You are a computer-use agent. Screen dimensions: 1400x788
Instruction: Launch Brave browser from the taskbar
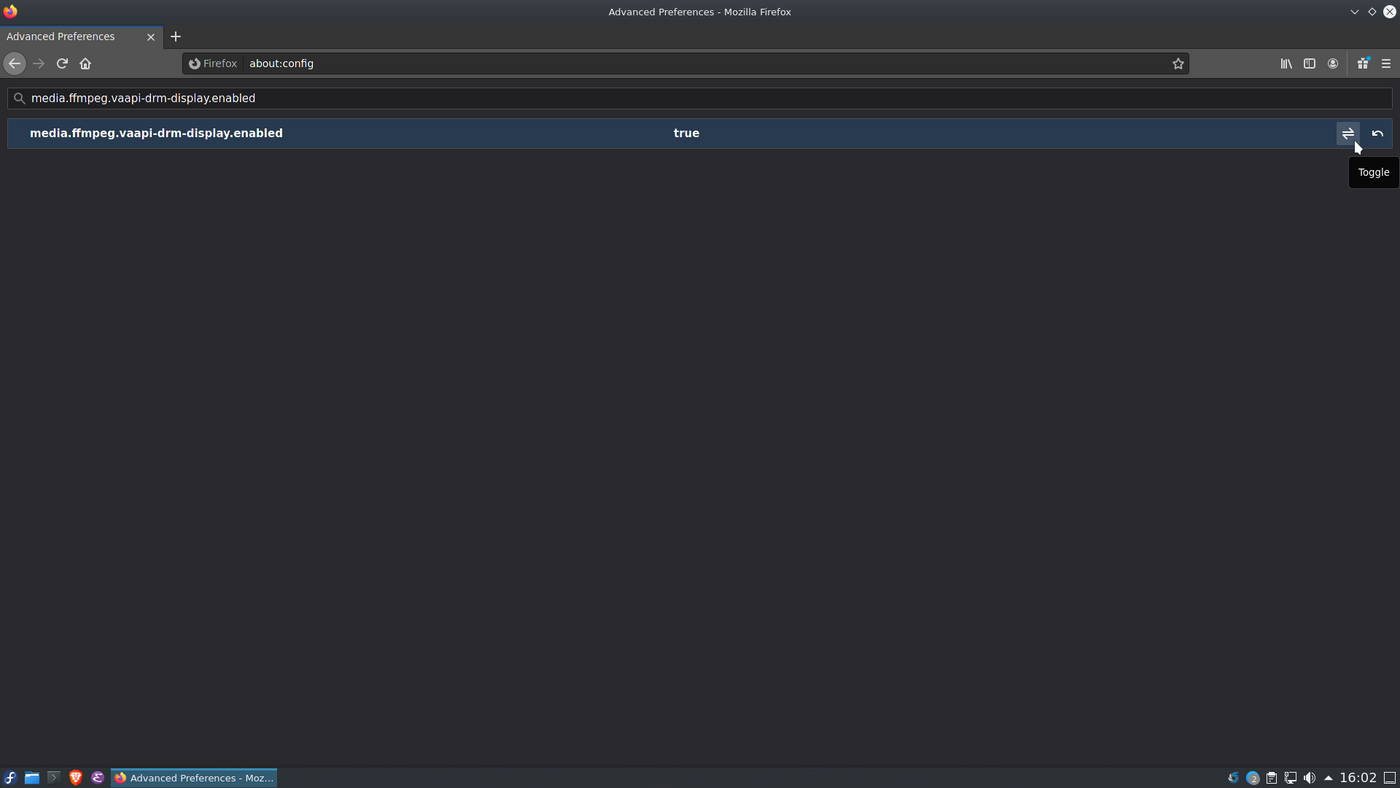(x=75, y=778)
